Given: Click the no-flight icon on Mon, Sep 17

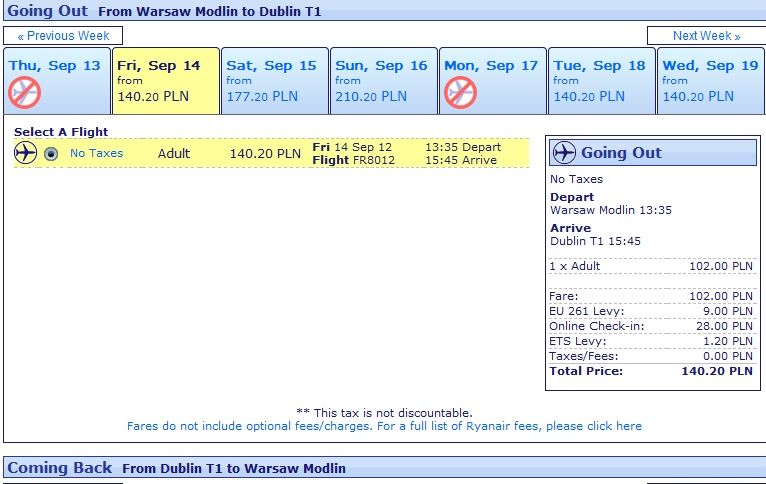Looking at the screenshot, I should 460,92.
